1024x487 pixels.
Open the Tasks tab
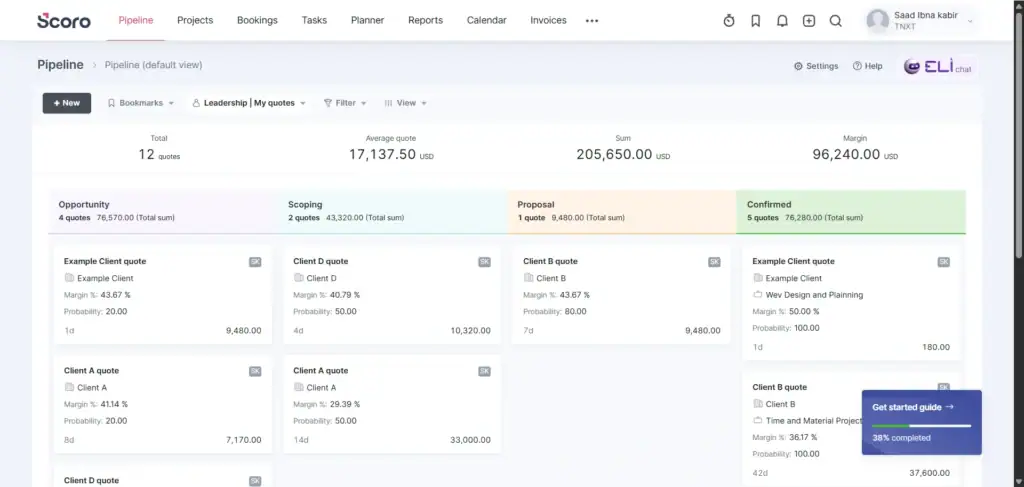pos(314,20)
